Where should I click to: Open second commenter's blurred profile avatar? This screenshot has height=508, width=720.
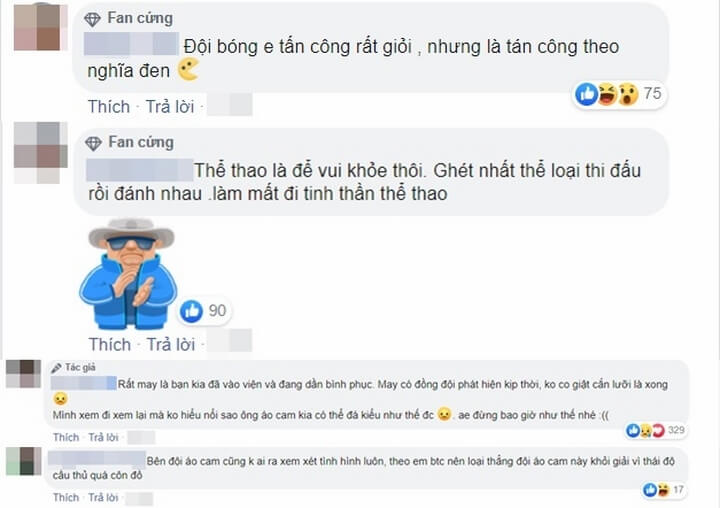click(40, 152)
